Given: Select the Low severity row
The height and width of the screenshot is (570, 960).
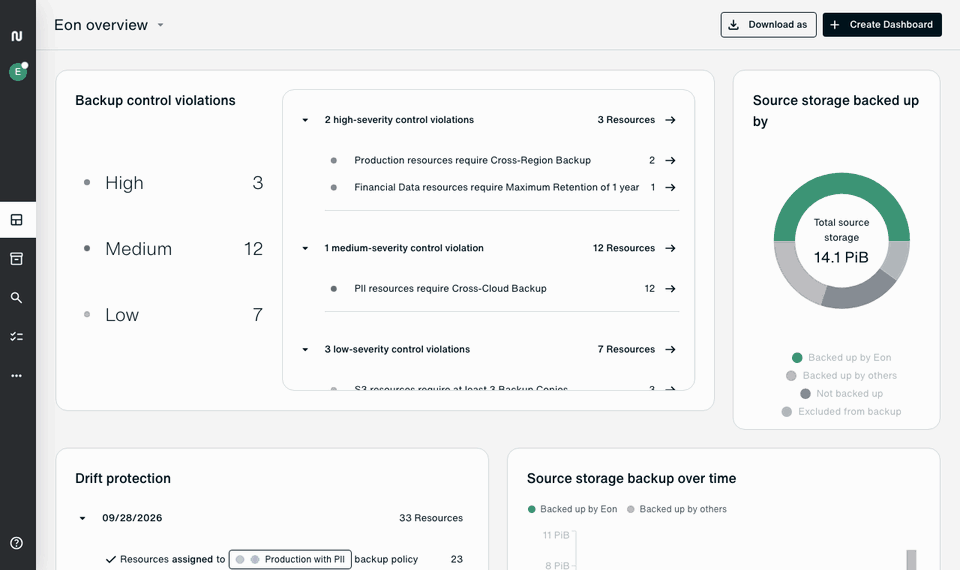Looking at the screenshot, I should pyautogui.click(x=173, y=315).
